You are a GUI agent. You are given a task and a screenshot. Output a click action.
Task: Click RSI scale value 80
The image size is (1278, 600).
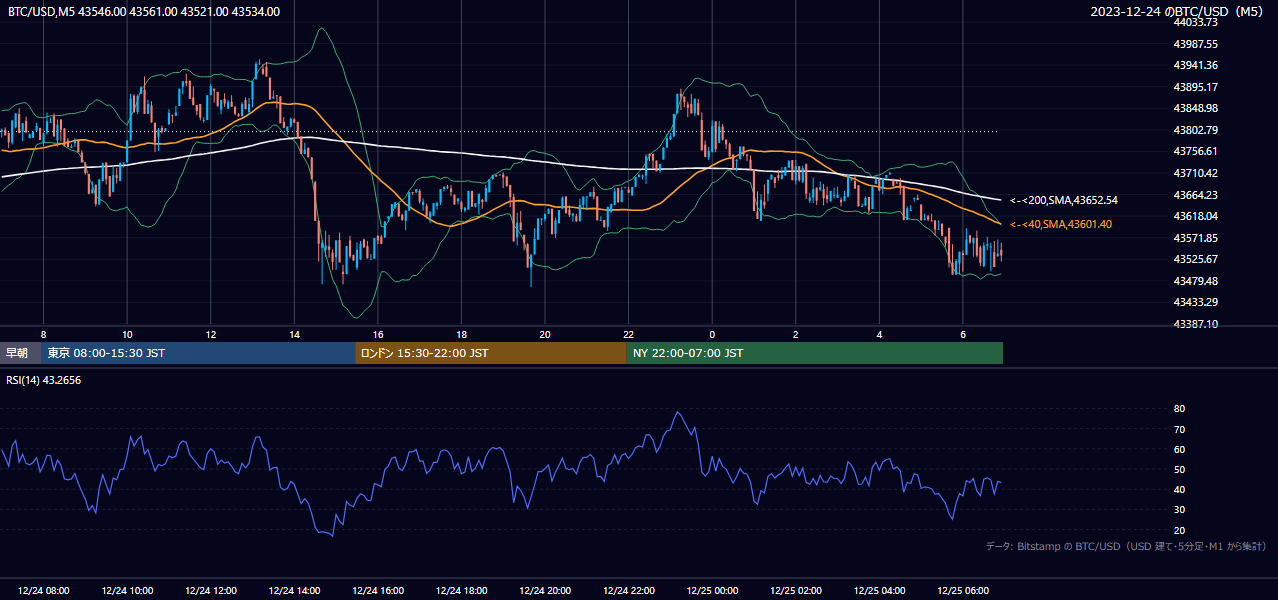(1179, 409)
